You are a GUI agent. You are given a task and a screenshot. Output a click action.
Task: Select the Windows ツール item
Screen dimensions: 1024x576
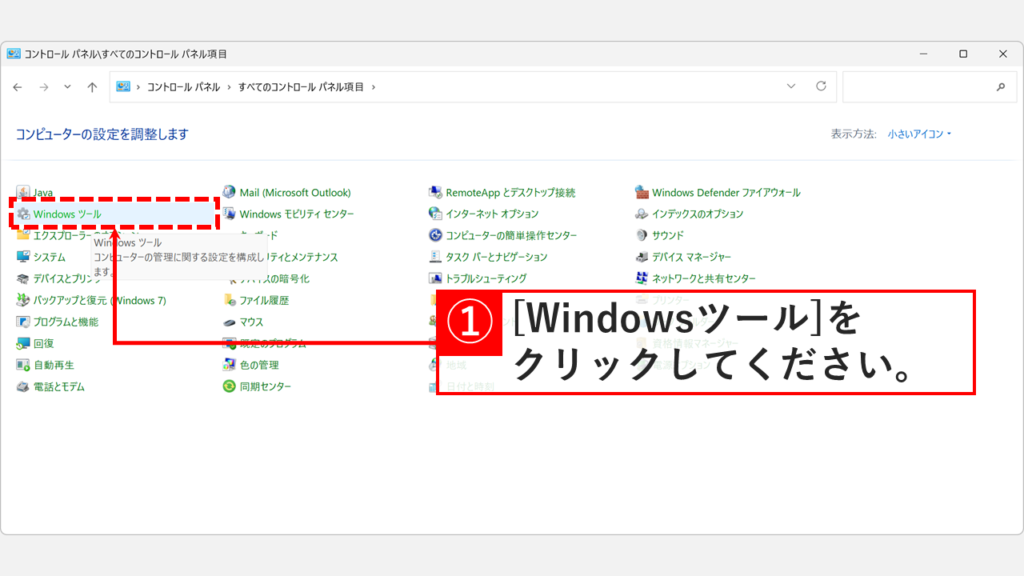pyautogui.click(x=66, y=213)
